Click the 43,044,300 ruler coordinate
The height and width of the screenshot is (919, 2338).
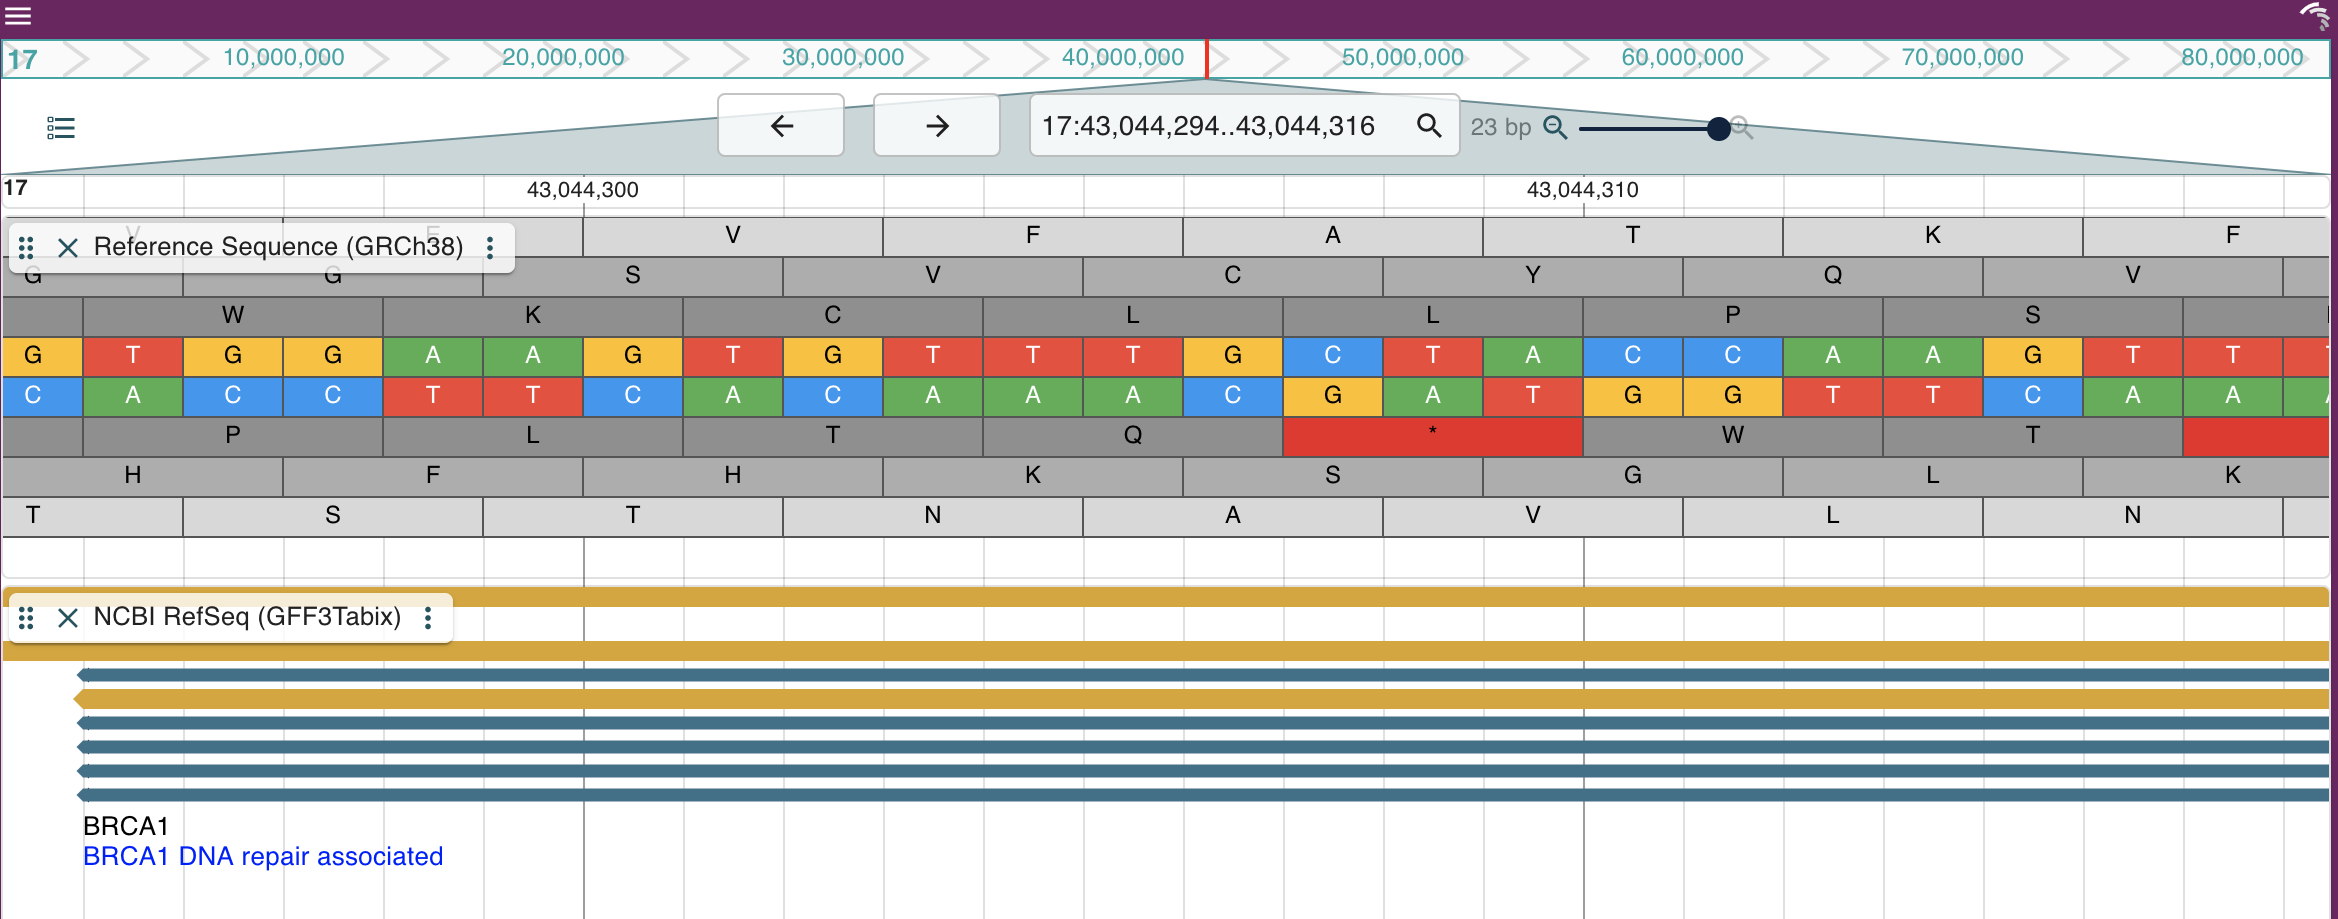(x=582, y=190)
